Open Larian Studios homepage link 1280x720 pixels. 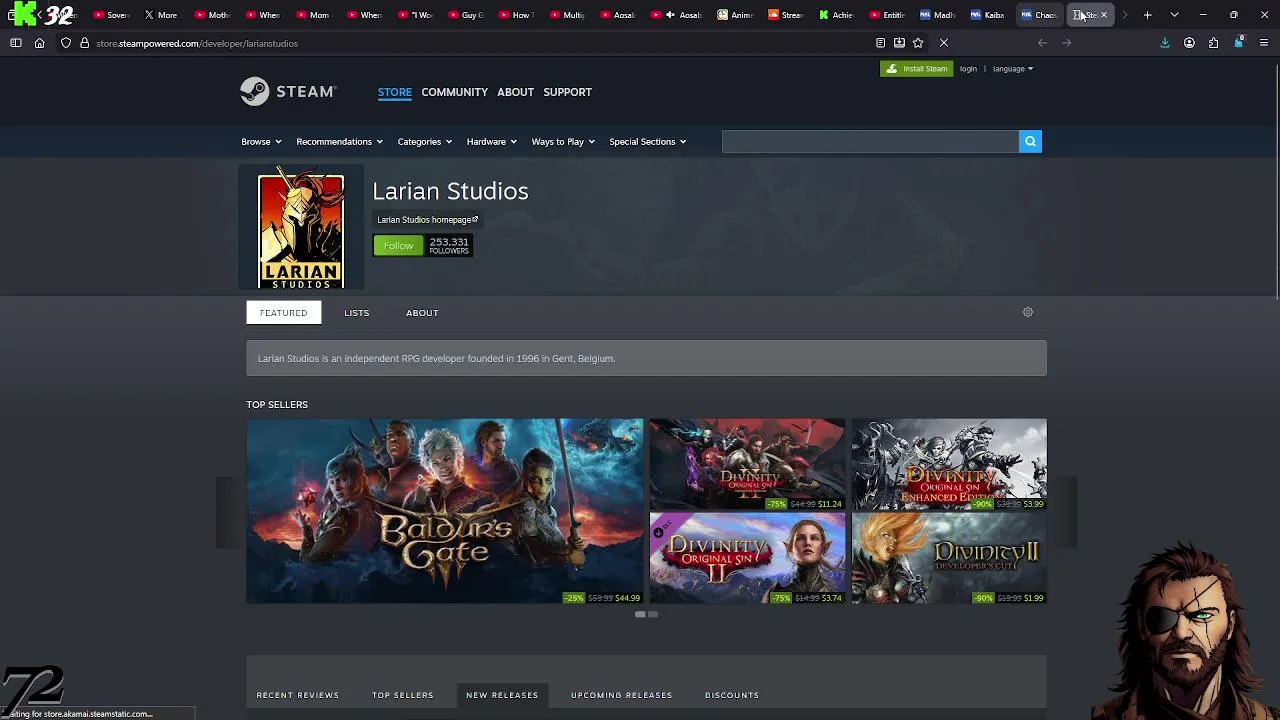coord(427,220)
